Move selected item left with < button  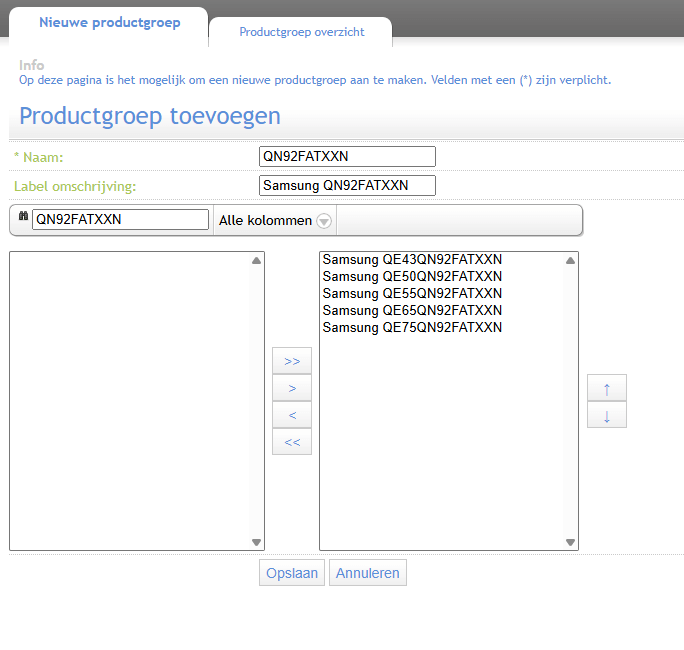pos(292,414)
